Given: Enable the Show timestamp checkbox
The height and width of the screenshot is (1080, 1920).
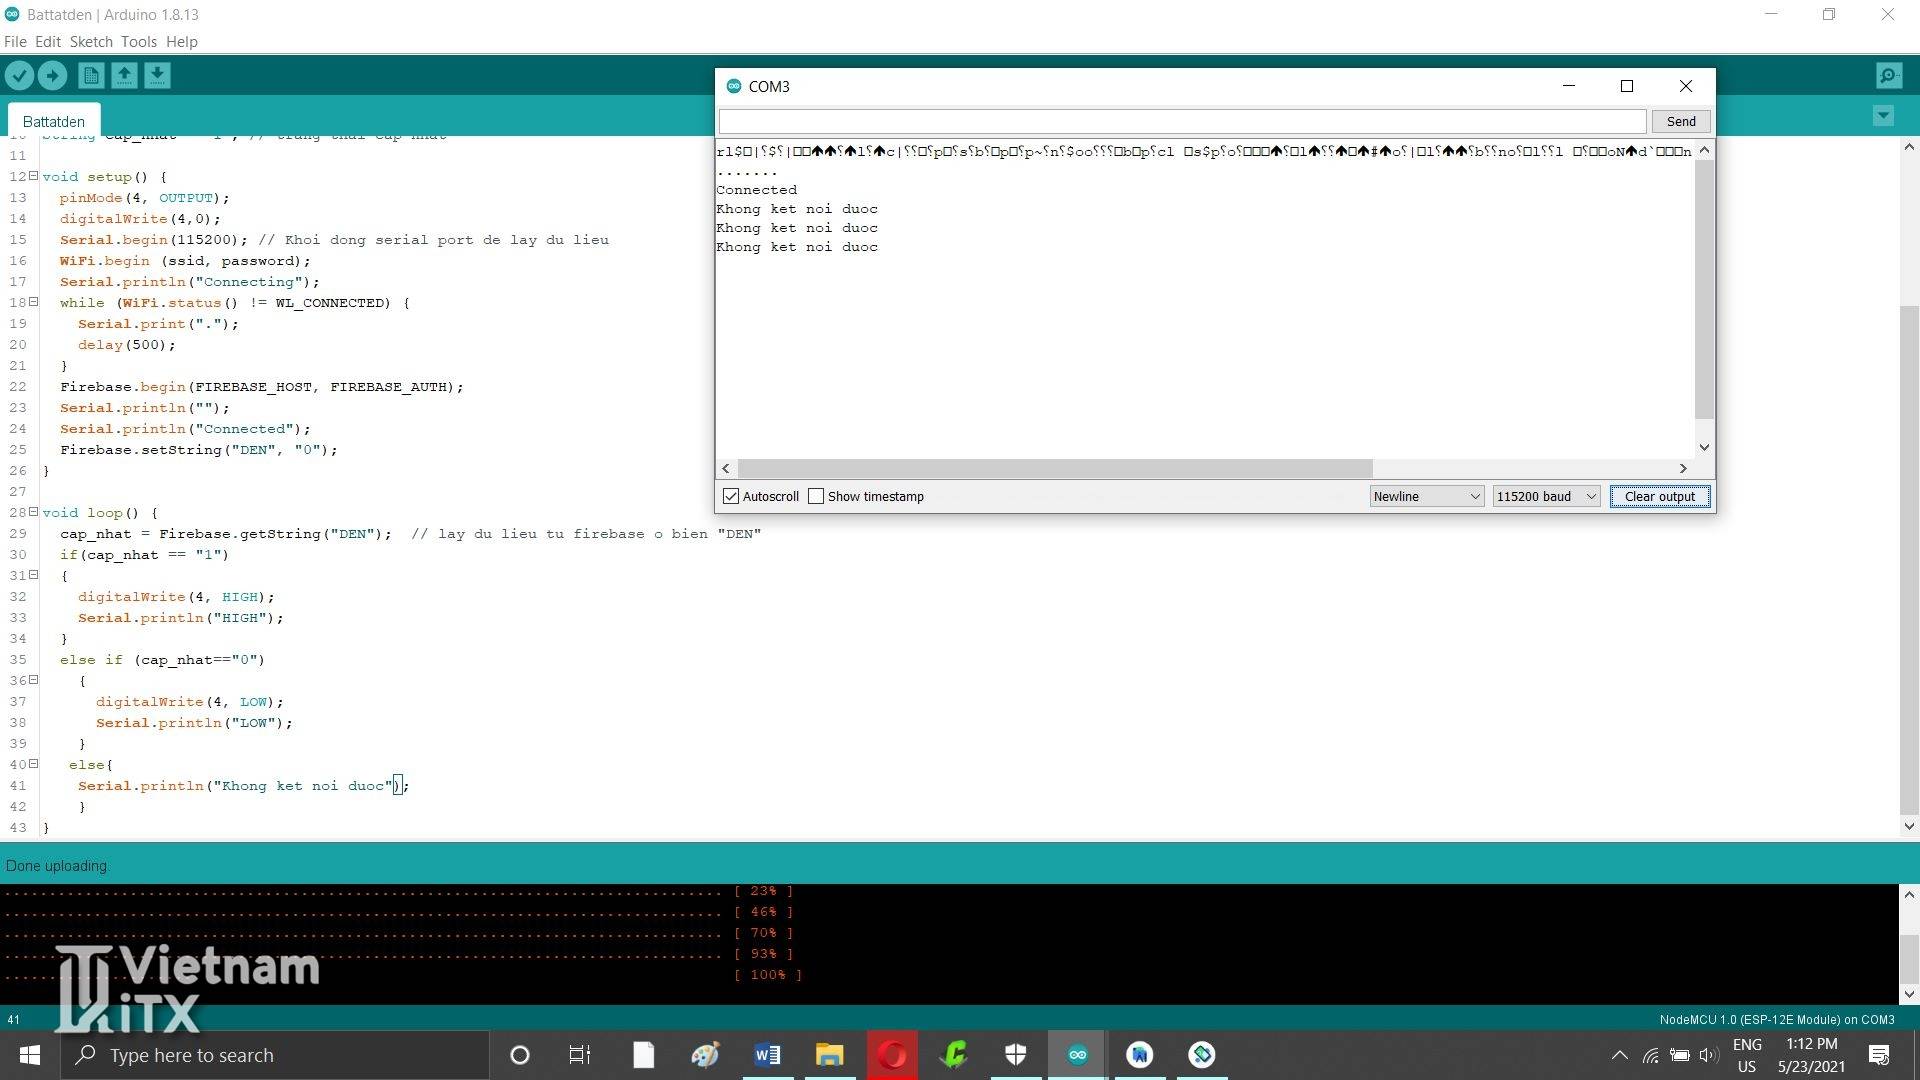Looking at the screenshot, I should pyautogui.click(x=816, y=496).
